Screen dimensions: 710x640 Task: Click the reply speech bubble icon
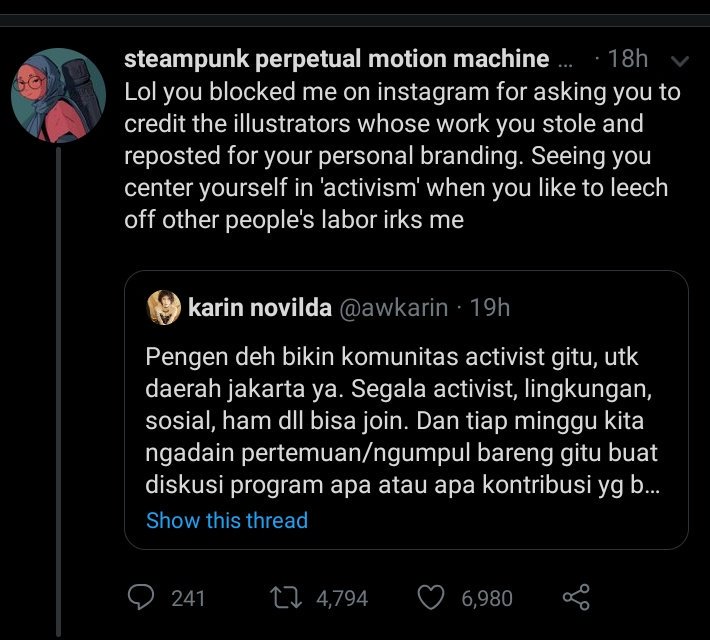pyautogui.click(x=143, y=598)
